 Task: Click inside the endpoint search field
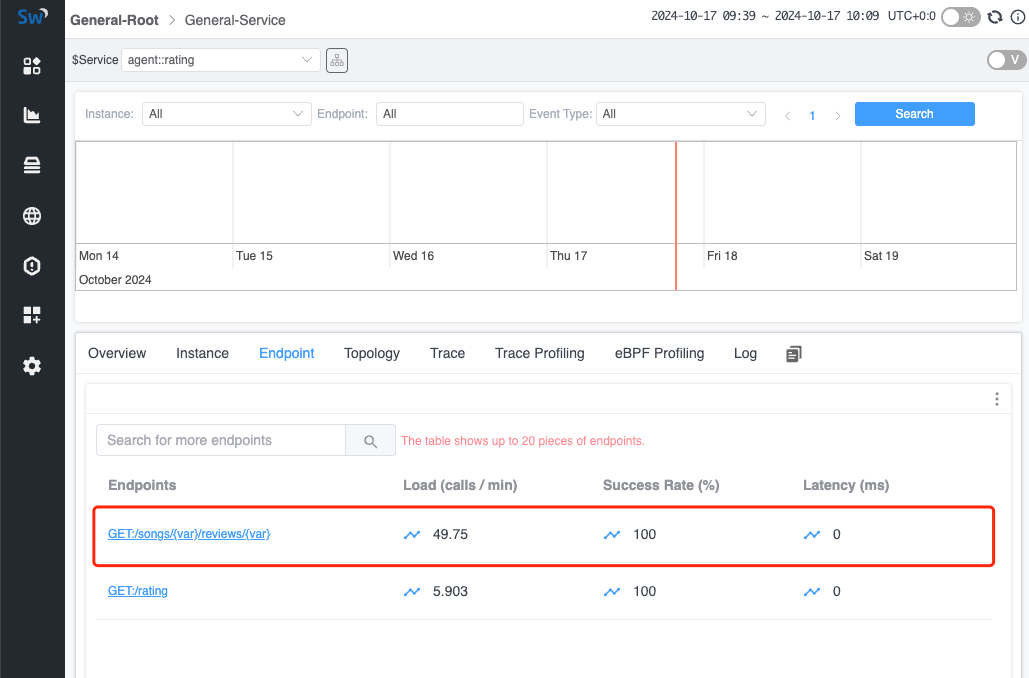220,440
